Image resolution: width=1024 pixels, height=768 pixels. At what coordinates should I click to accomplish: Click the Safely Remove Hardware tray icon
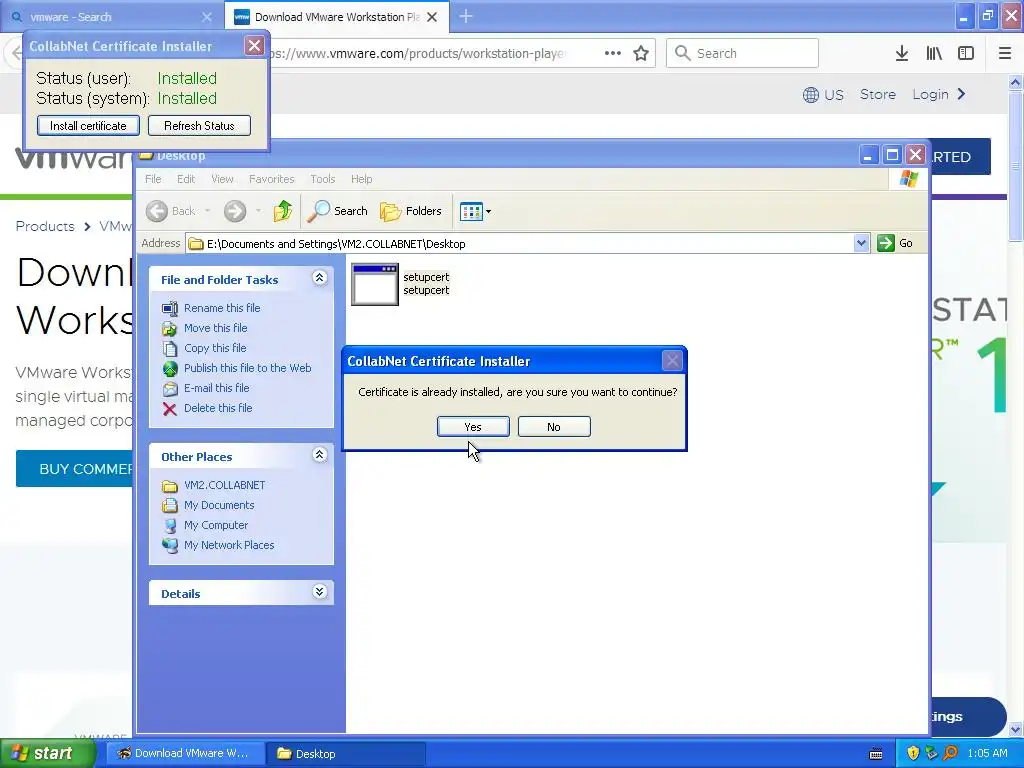931,753
